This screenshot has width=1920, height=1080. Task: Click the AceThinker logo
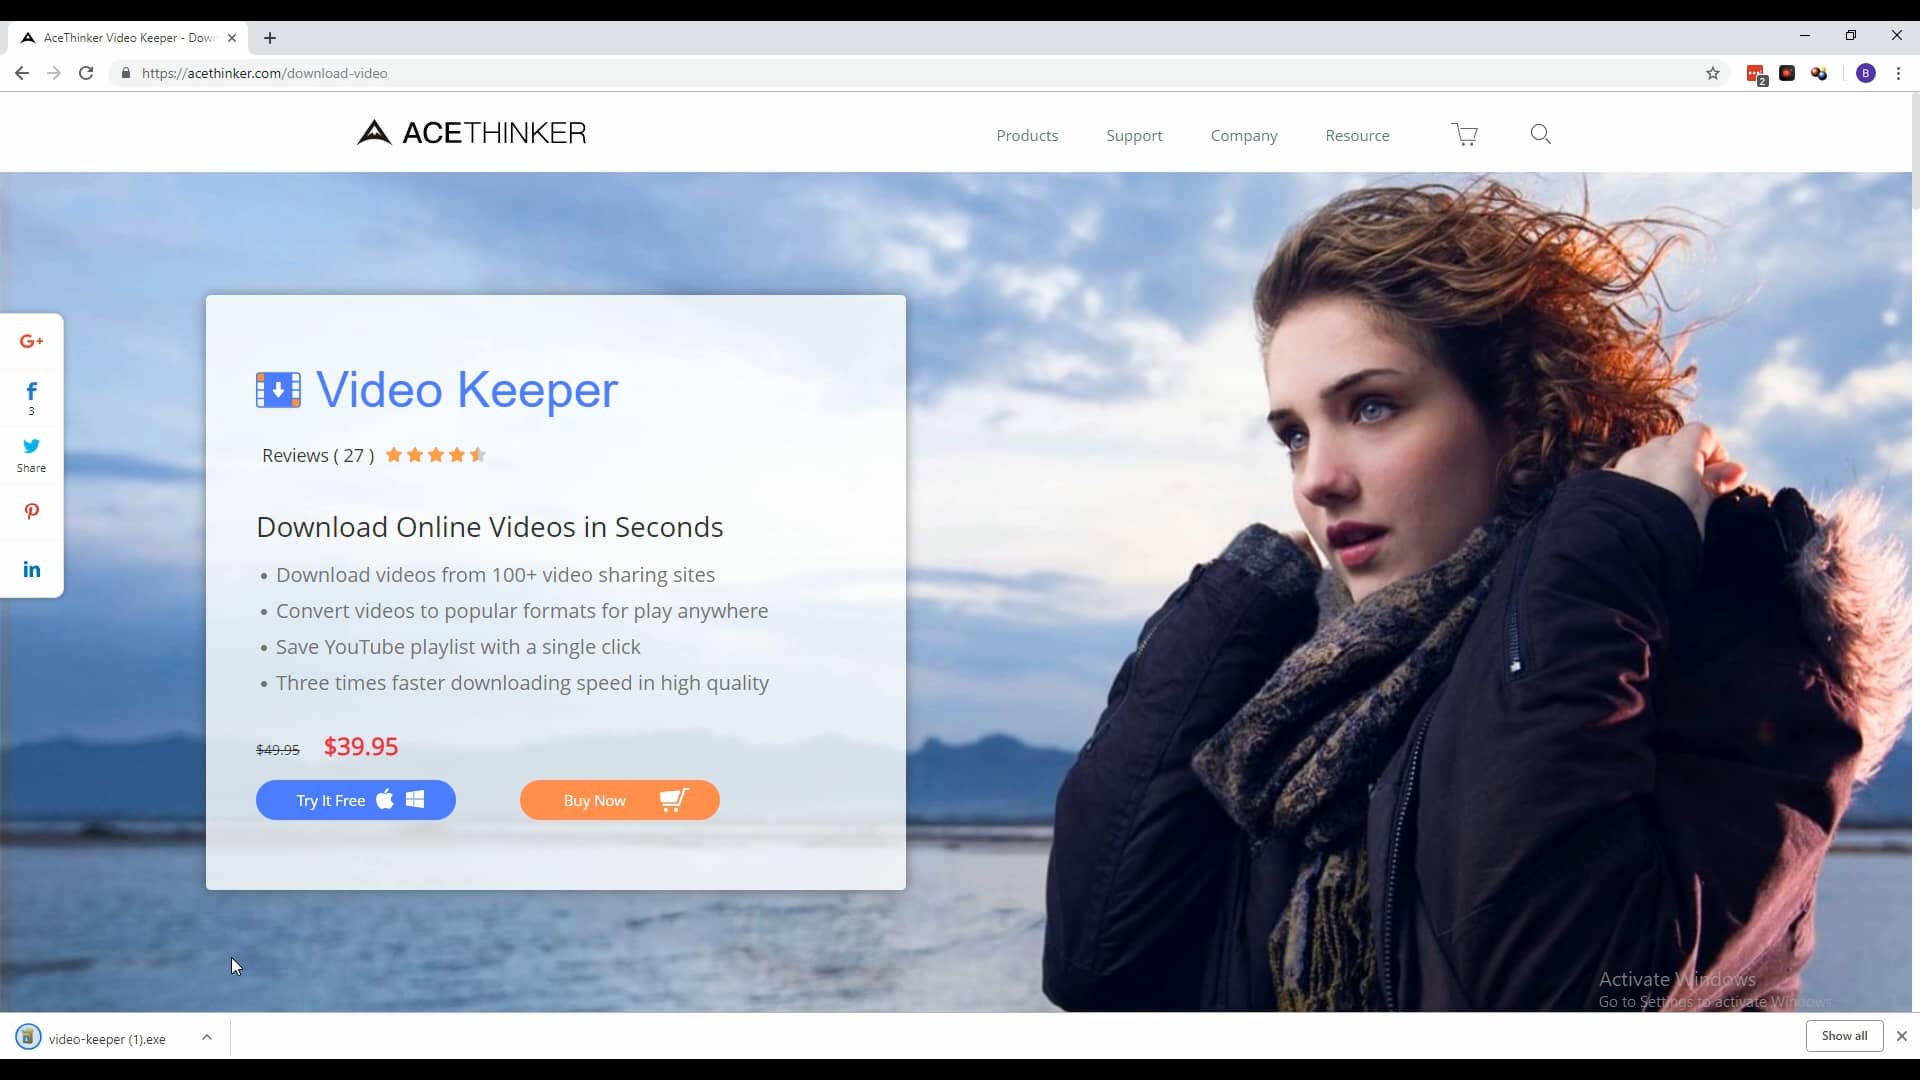tap(471, 132)
